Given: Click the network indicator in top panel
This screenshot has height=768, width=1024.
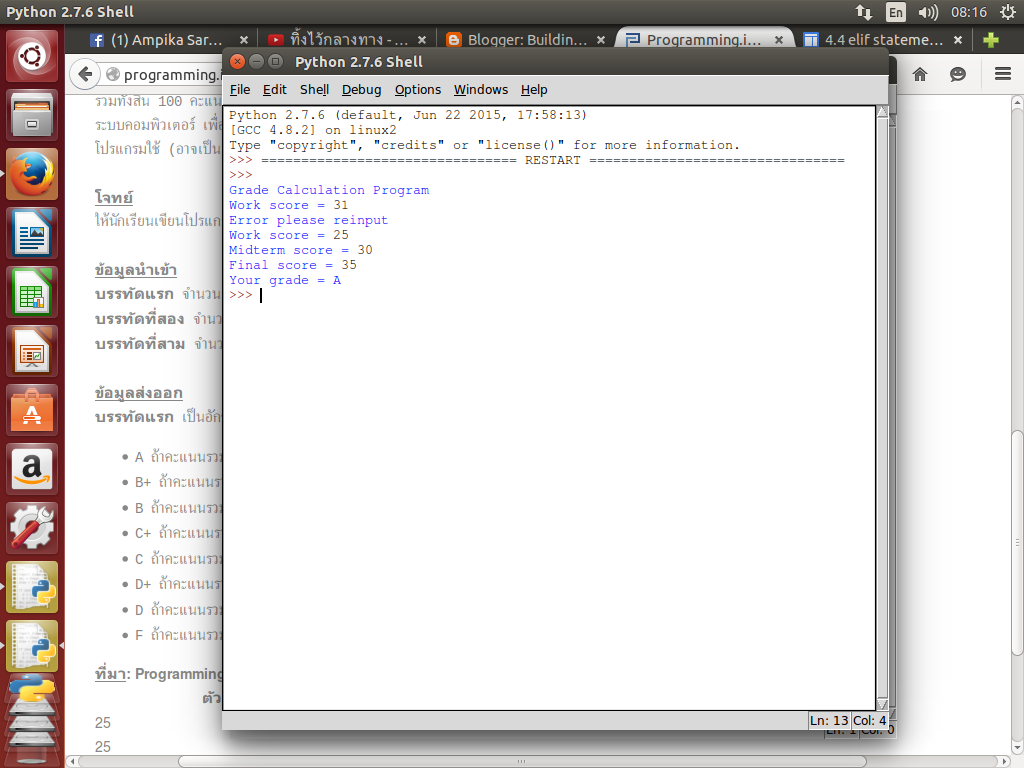Looking at the screenshot, I should (864, 12).
